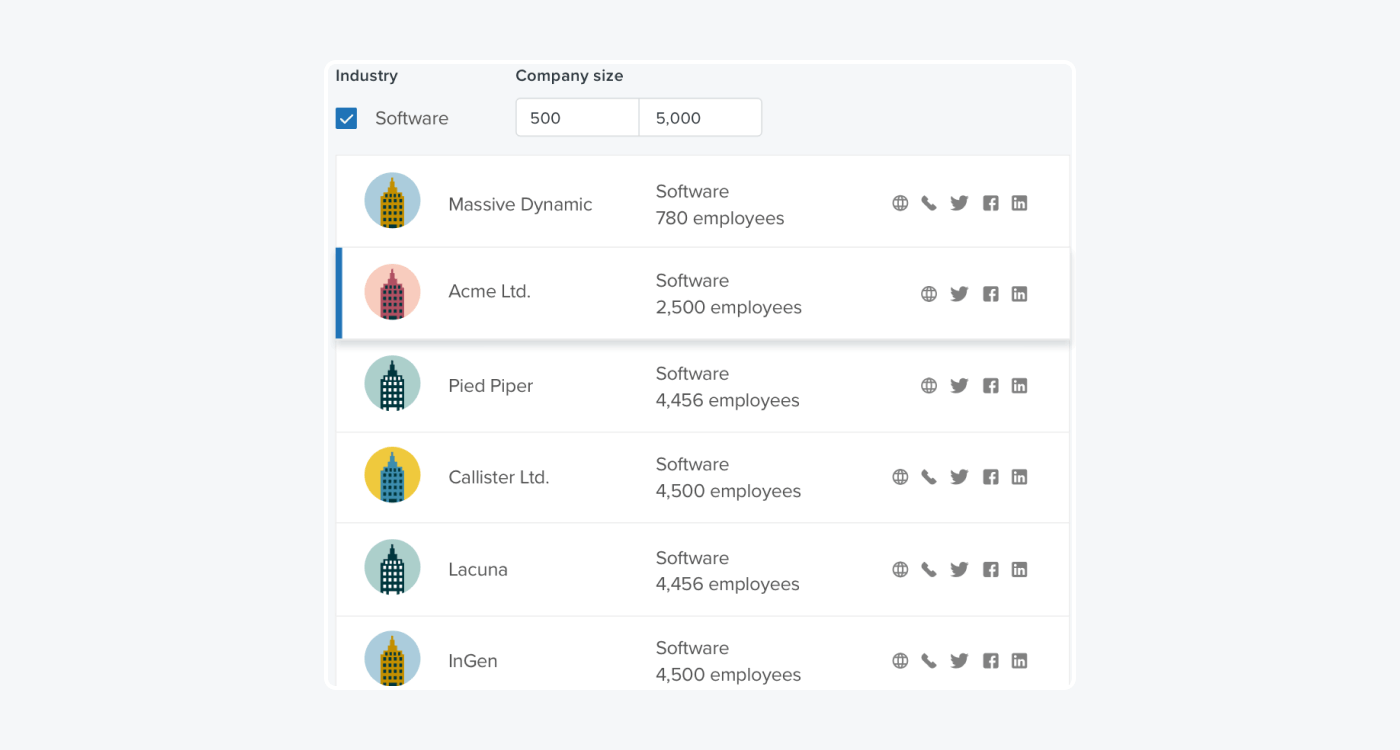Open Pied Piper's LinkedIn profile

[1019, 385]
